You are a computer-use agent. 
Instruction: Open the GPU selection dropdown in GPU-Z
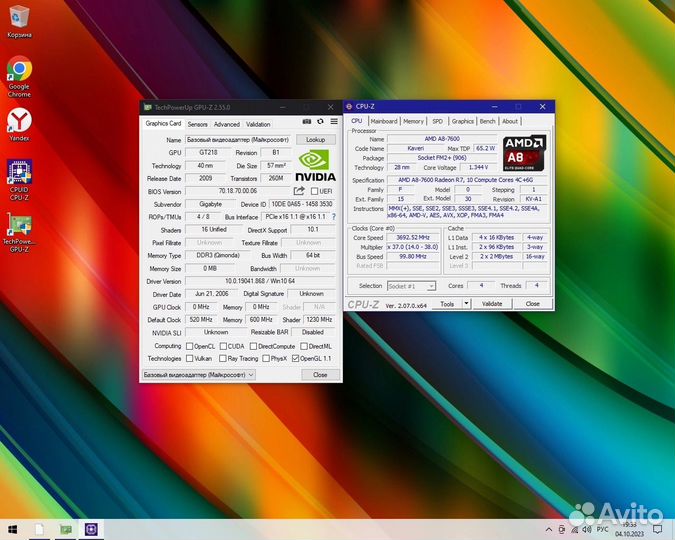pyautogui.click(x=198, y=375)
